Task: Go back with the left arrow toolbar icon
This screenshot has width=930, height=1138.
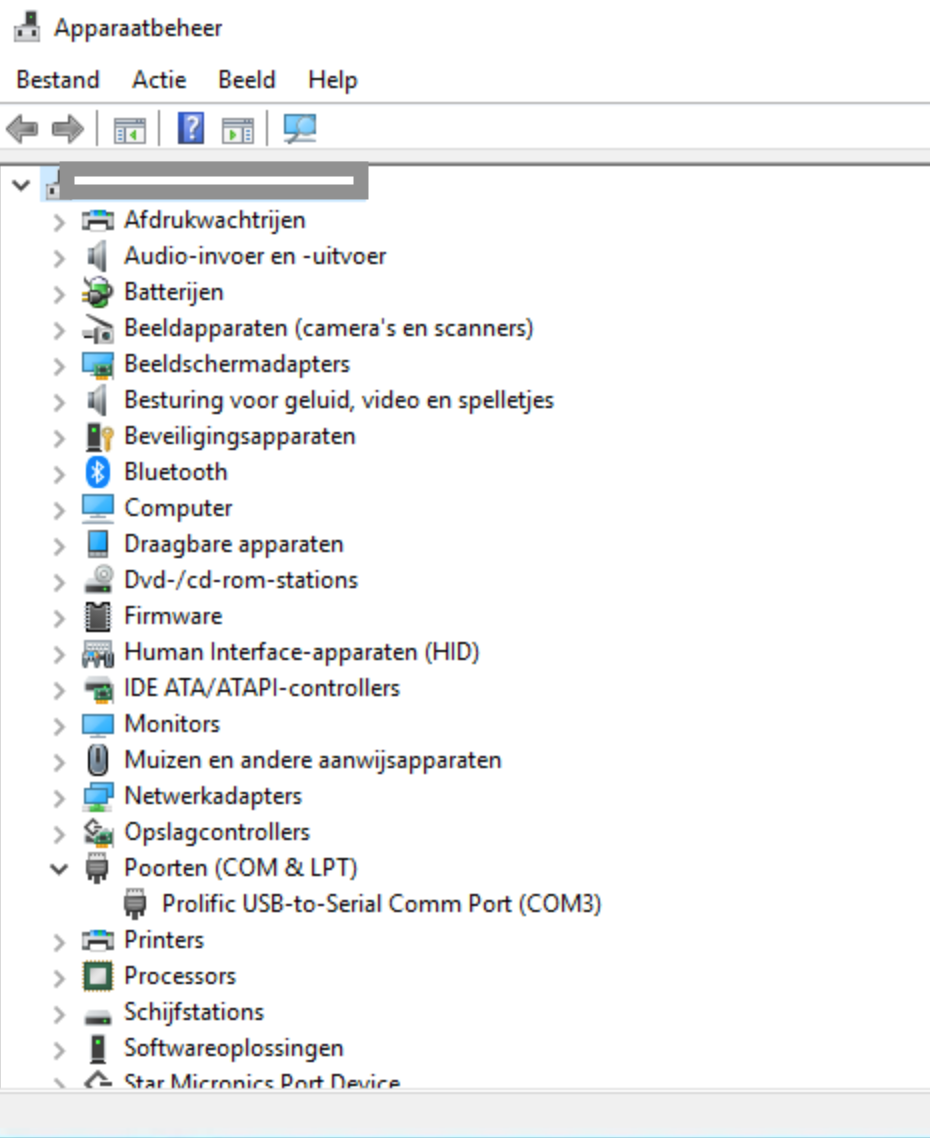Action: [23, 129]
